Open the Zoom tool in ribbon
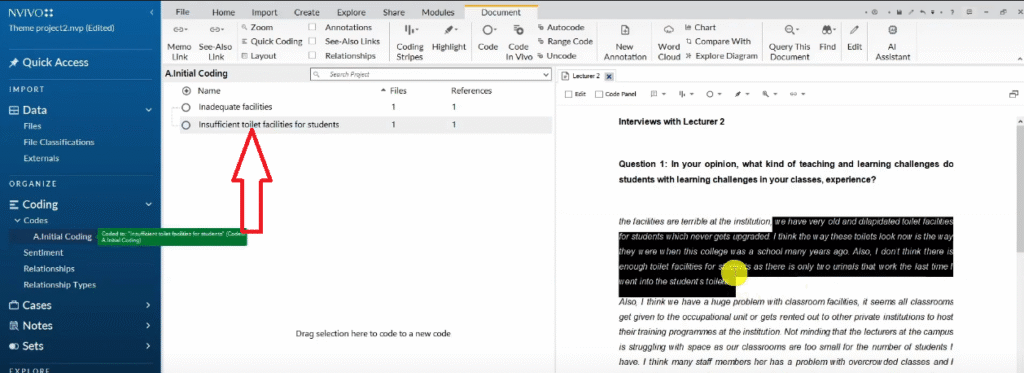Image resolution: width=1024 pixels, height=373 pixels. point(257,27)
